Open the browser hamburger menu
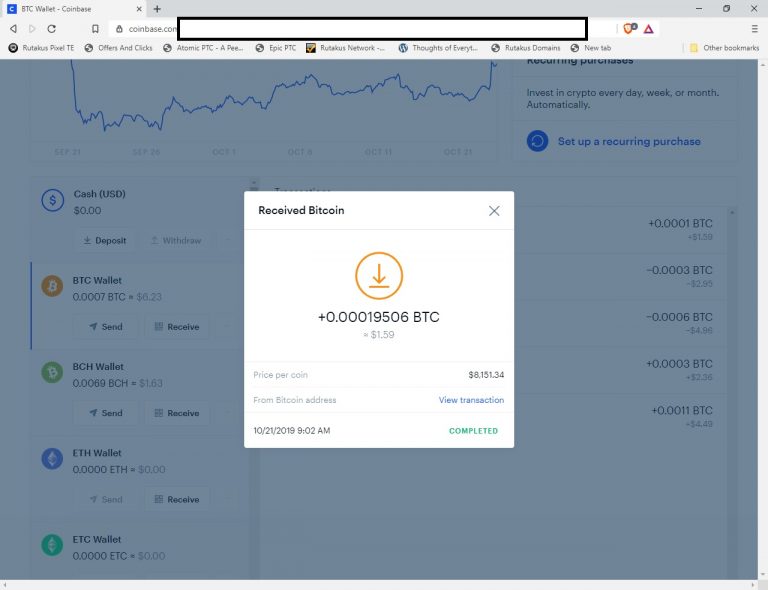768x590 pixels. [755, 29]
